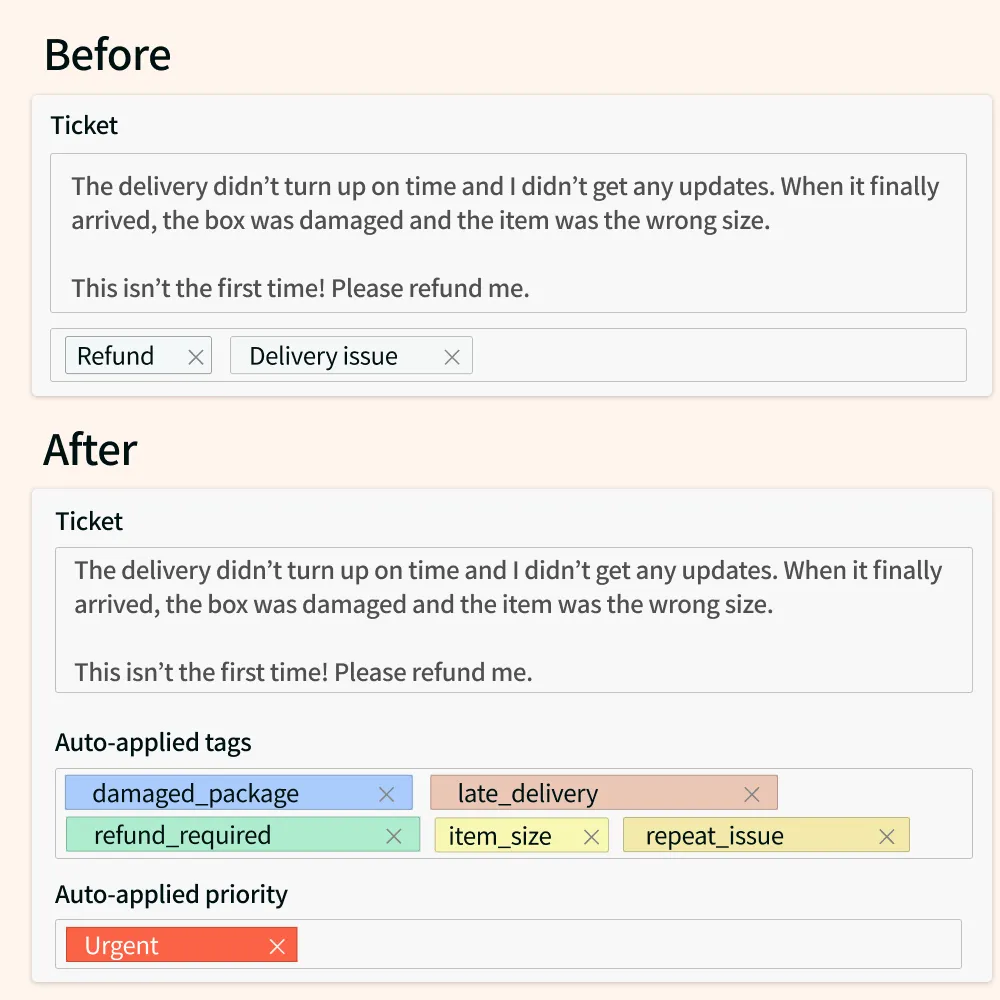Remove the Delivery issue tag via X

point(452,357)
